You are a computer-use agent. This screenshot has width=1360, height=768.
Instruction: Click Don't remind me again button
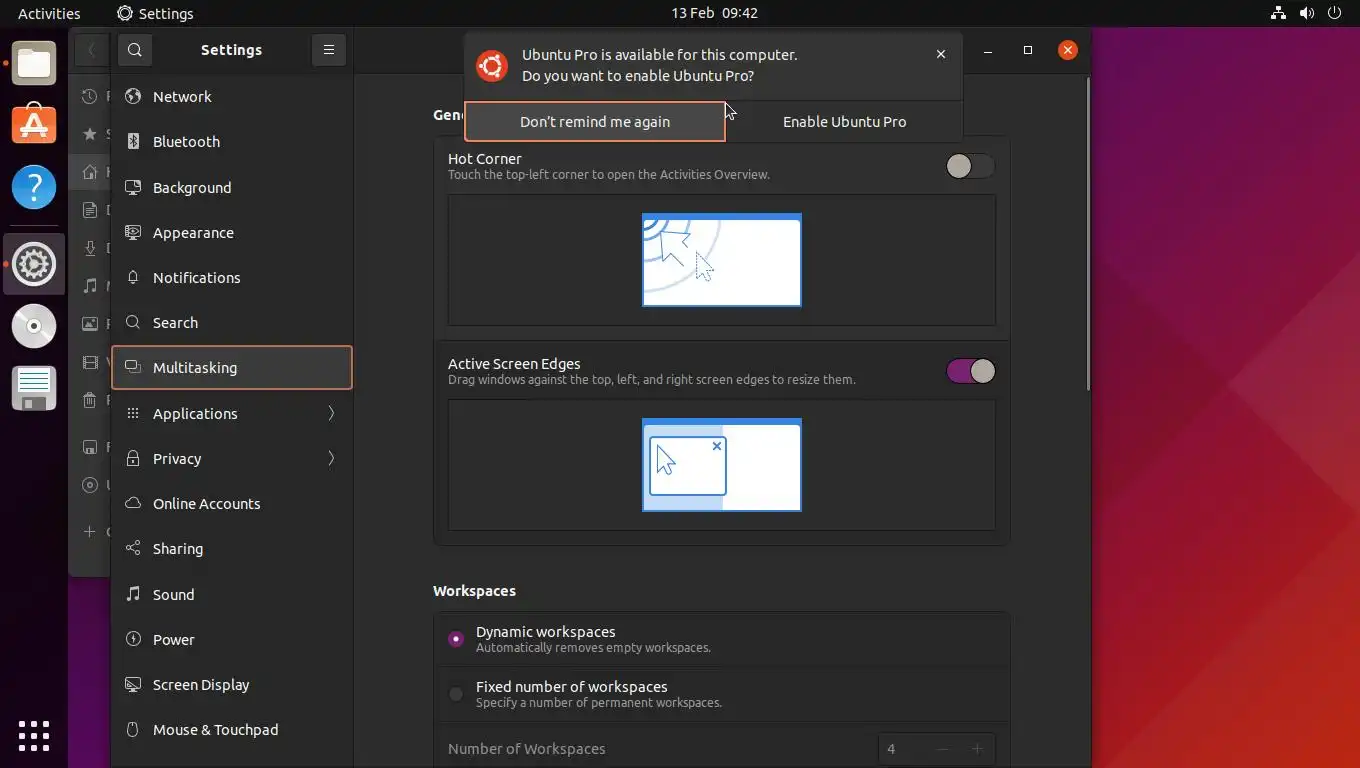[x=595, y=122]
